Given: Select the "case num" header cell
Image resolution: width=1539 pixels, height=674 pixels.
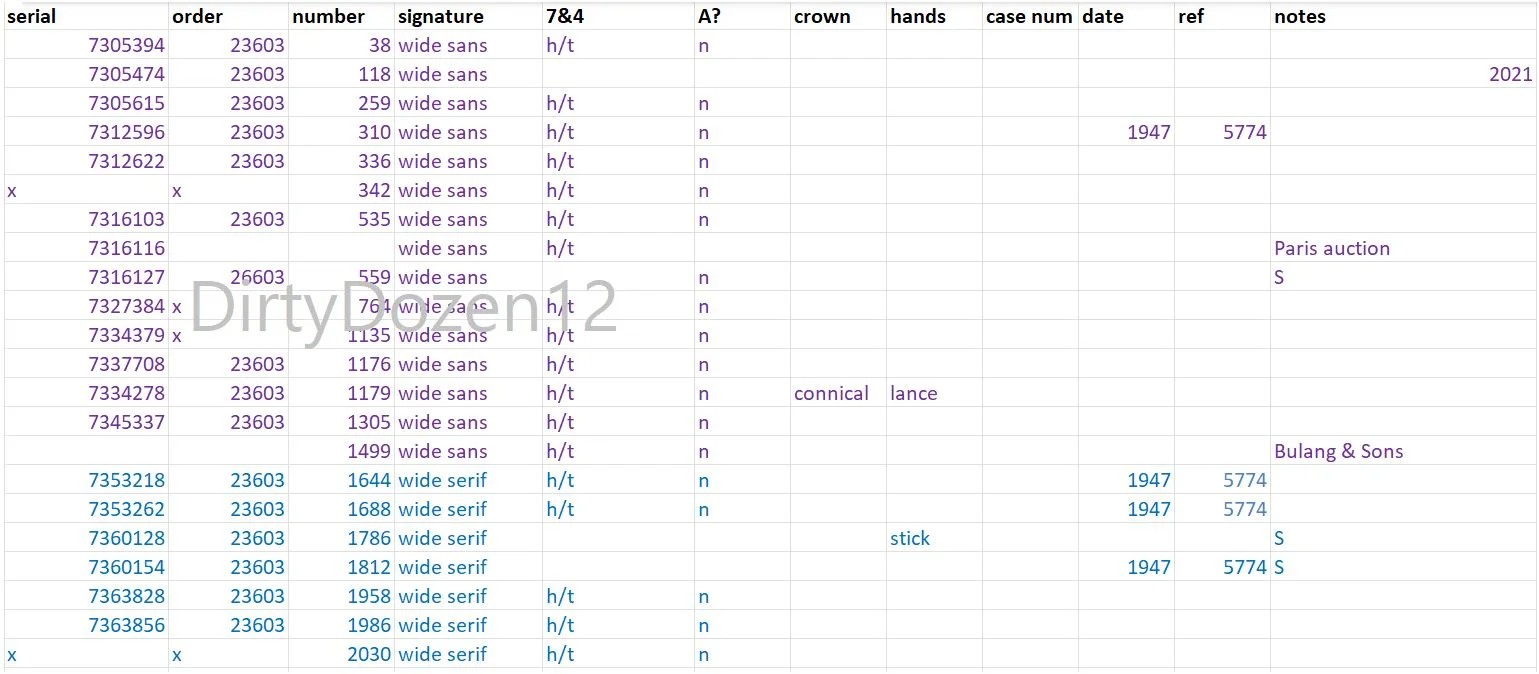Looking at the screenshot, I should coord(1028,16).
